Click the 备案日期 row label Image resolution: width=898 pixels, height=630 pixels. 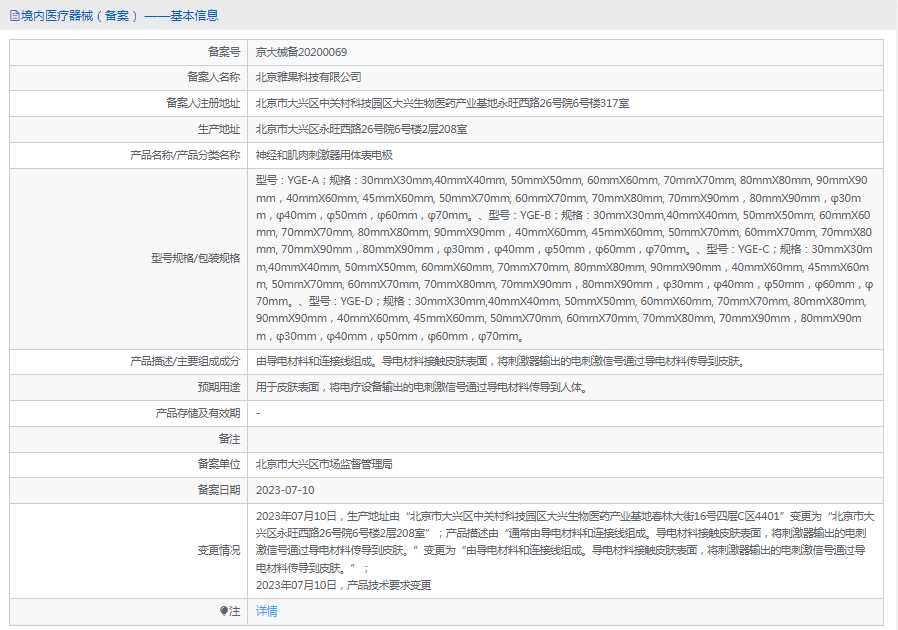(219, 490)
